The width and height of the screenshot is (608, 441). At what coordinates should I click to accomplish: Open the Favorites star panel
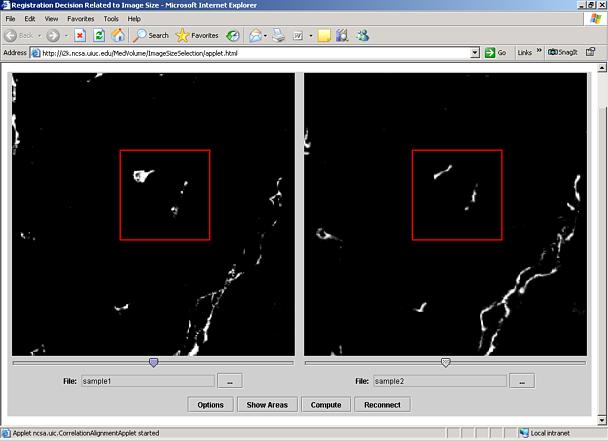tap(198, 35)
